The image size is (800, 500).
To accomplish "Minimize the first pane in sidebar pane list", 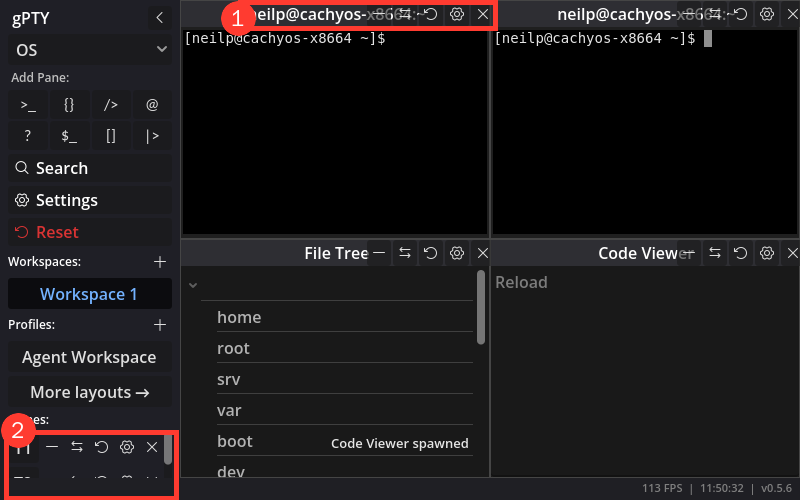I will 52,447.
